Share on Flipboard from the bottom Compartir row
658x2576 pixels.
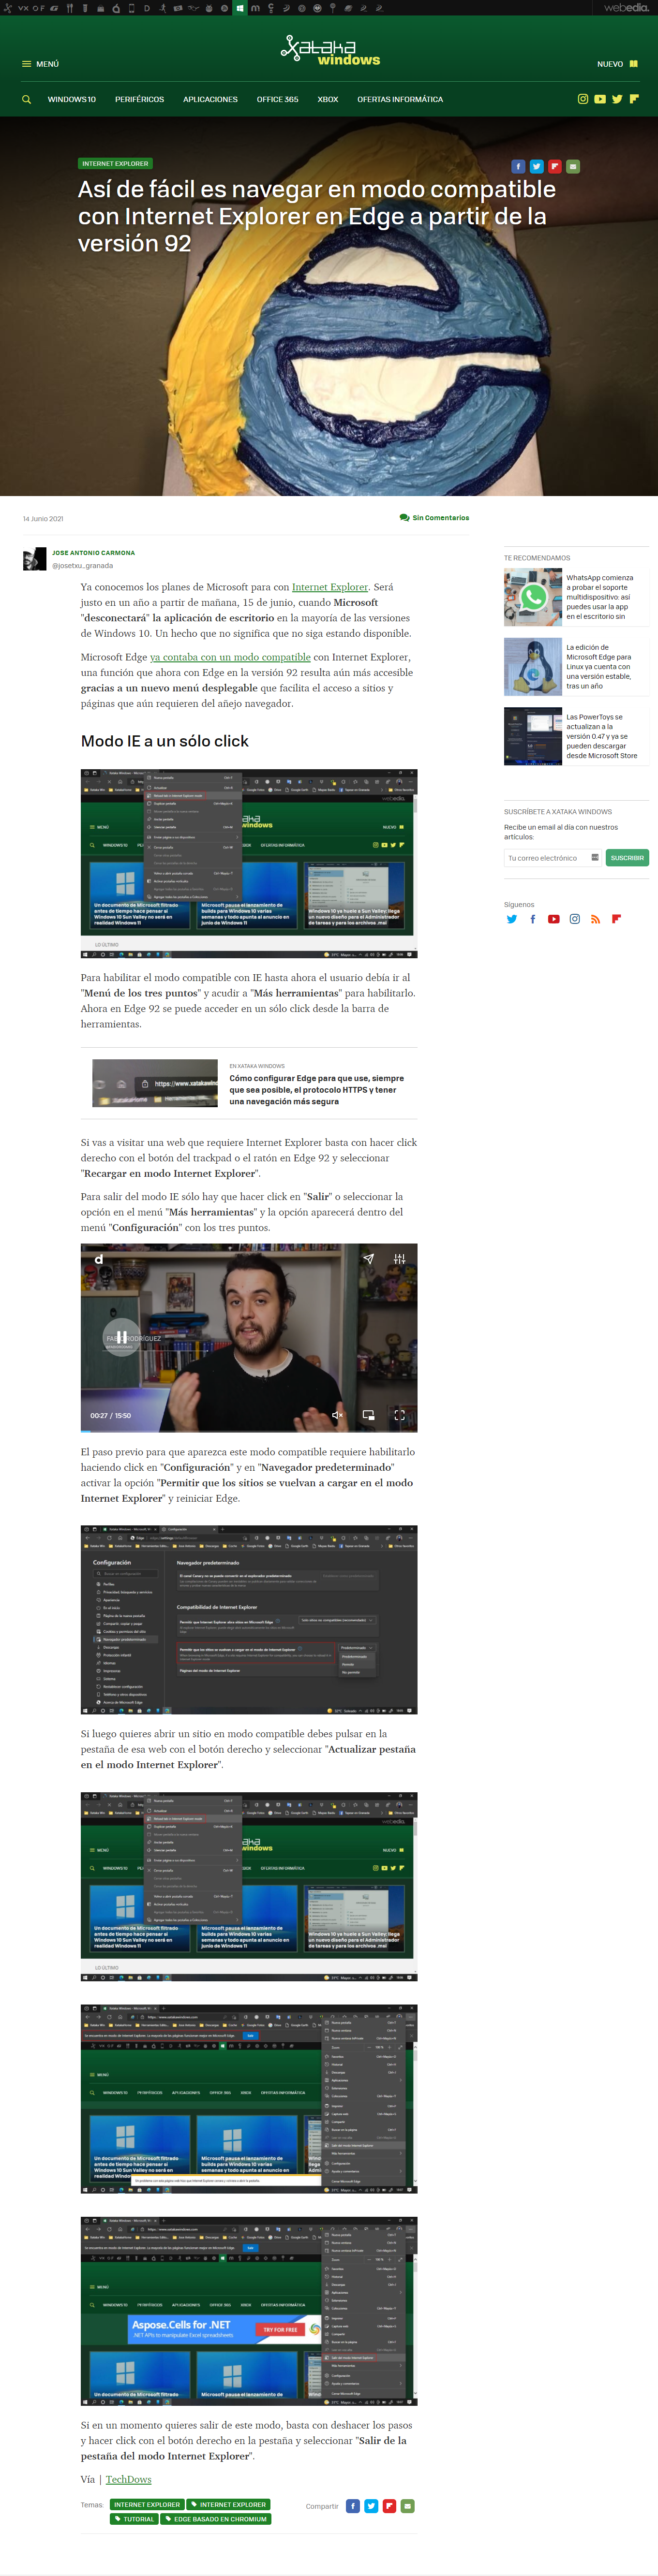[x=389, y=2505]
